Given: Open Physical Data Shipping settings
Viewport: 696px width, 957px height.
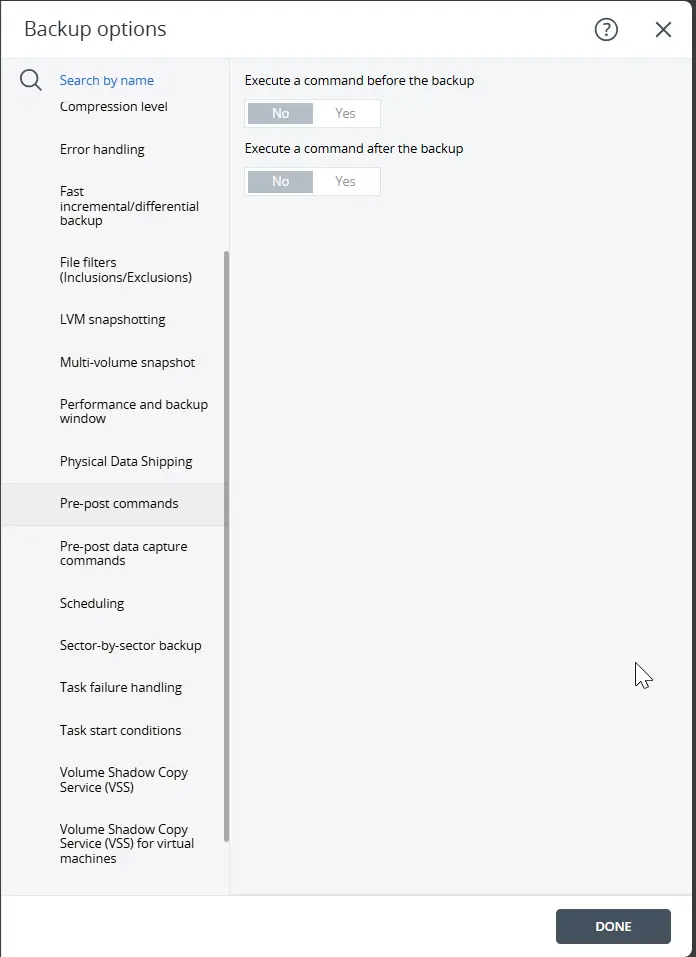Looking at the screenshot, I should 126,461.
